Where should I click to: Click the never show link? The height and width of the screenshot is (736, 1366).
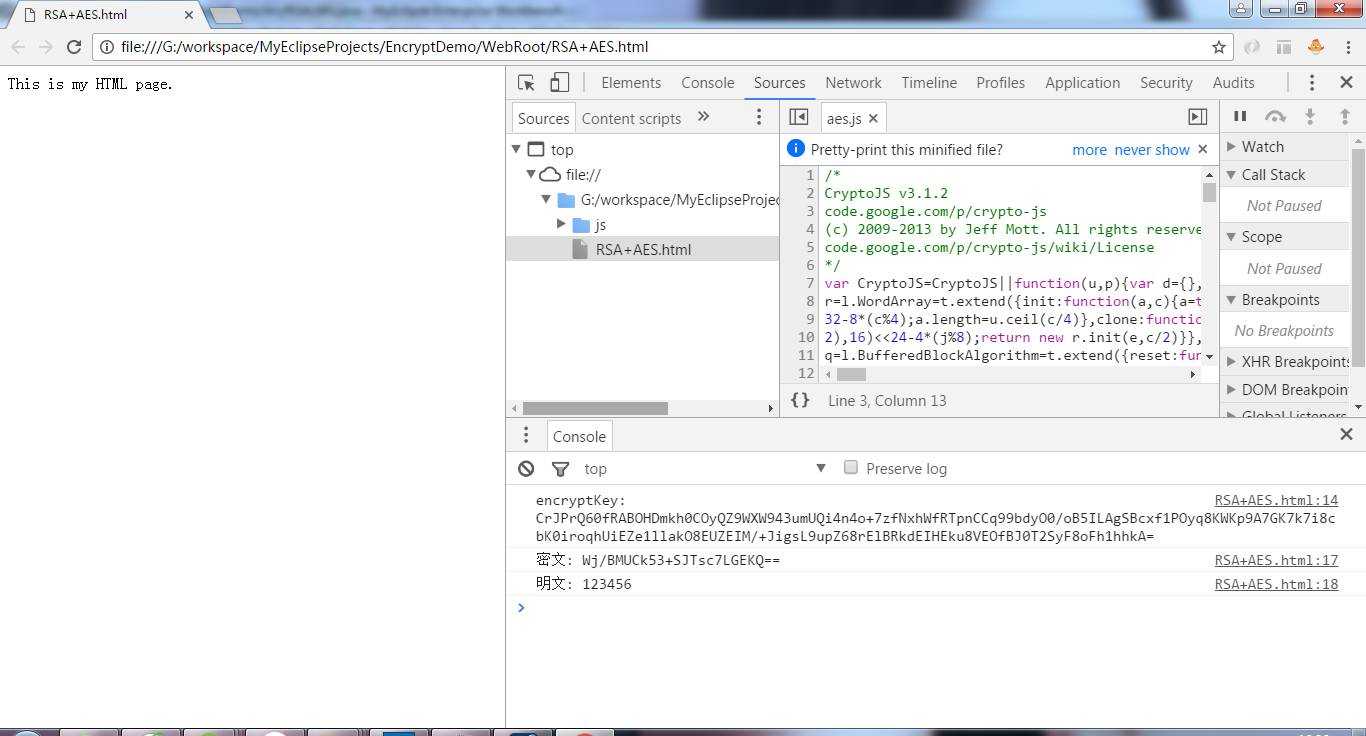[1152, 149]
